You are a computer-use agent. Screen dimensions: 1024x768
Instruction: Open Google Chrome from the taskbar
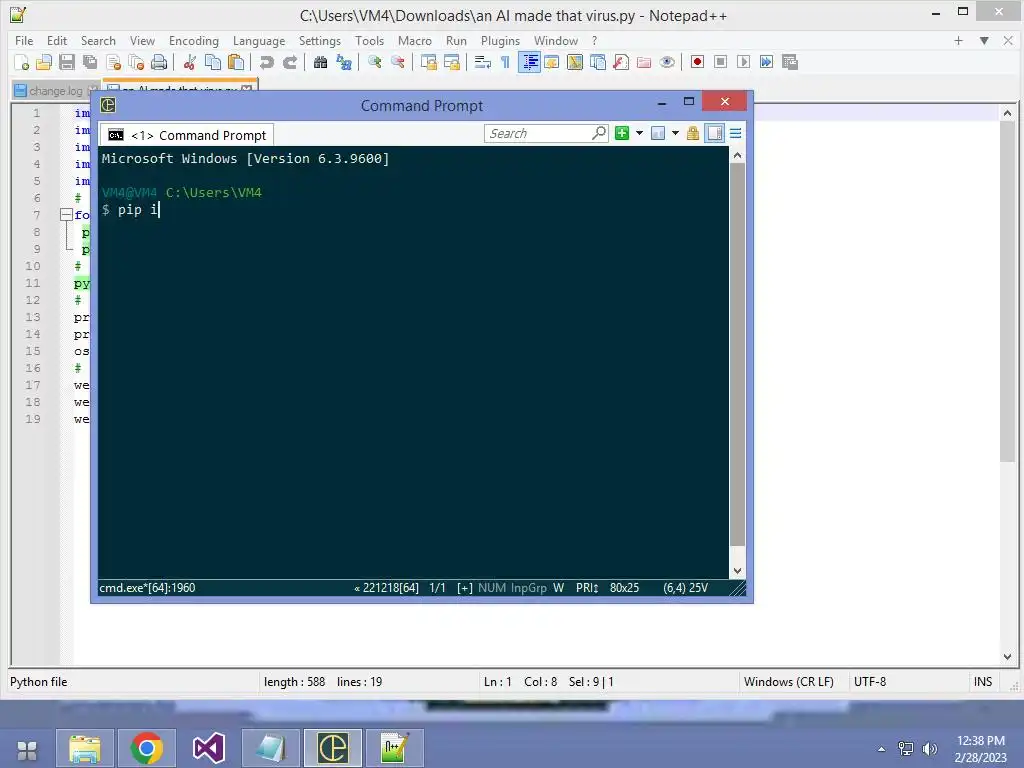[146, 748]
